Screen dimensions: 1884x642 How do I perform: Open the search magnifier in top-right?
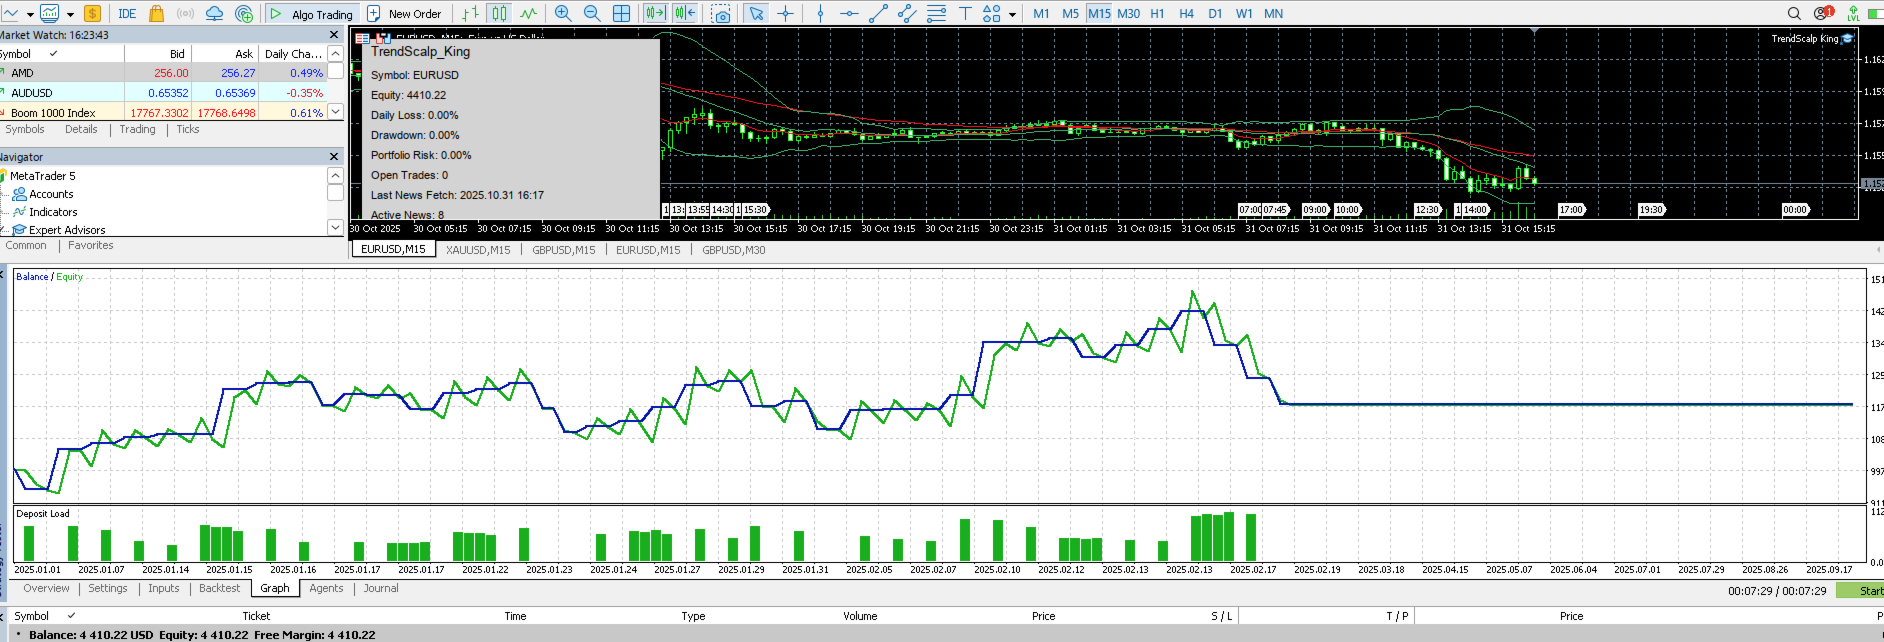[1794, 13]
